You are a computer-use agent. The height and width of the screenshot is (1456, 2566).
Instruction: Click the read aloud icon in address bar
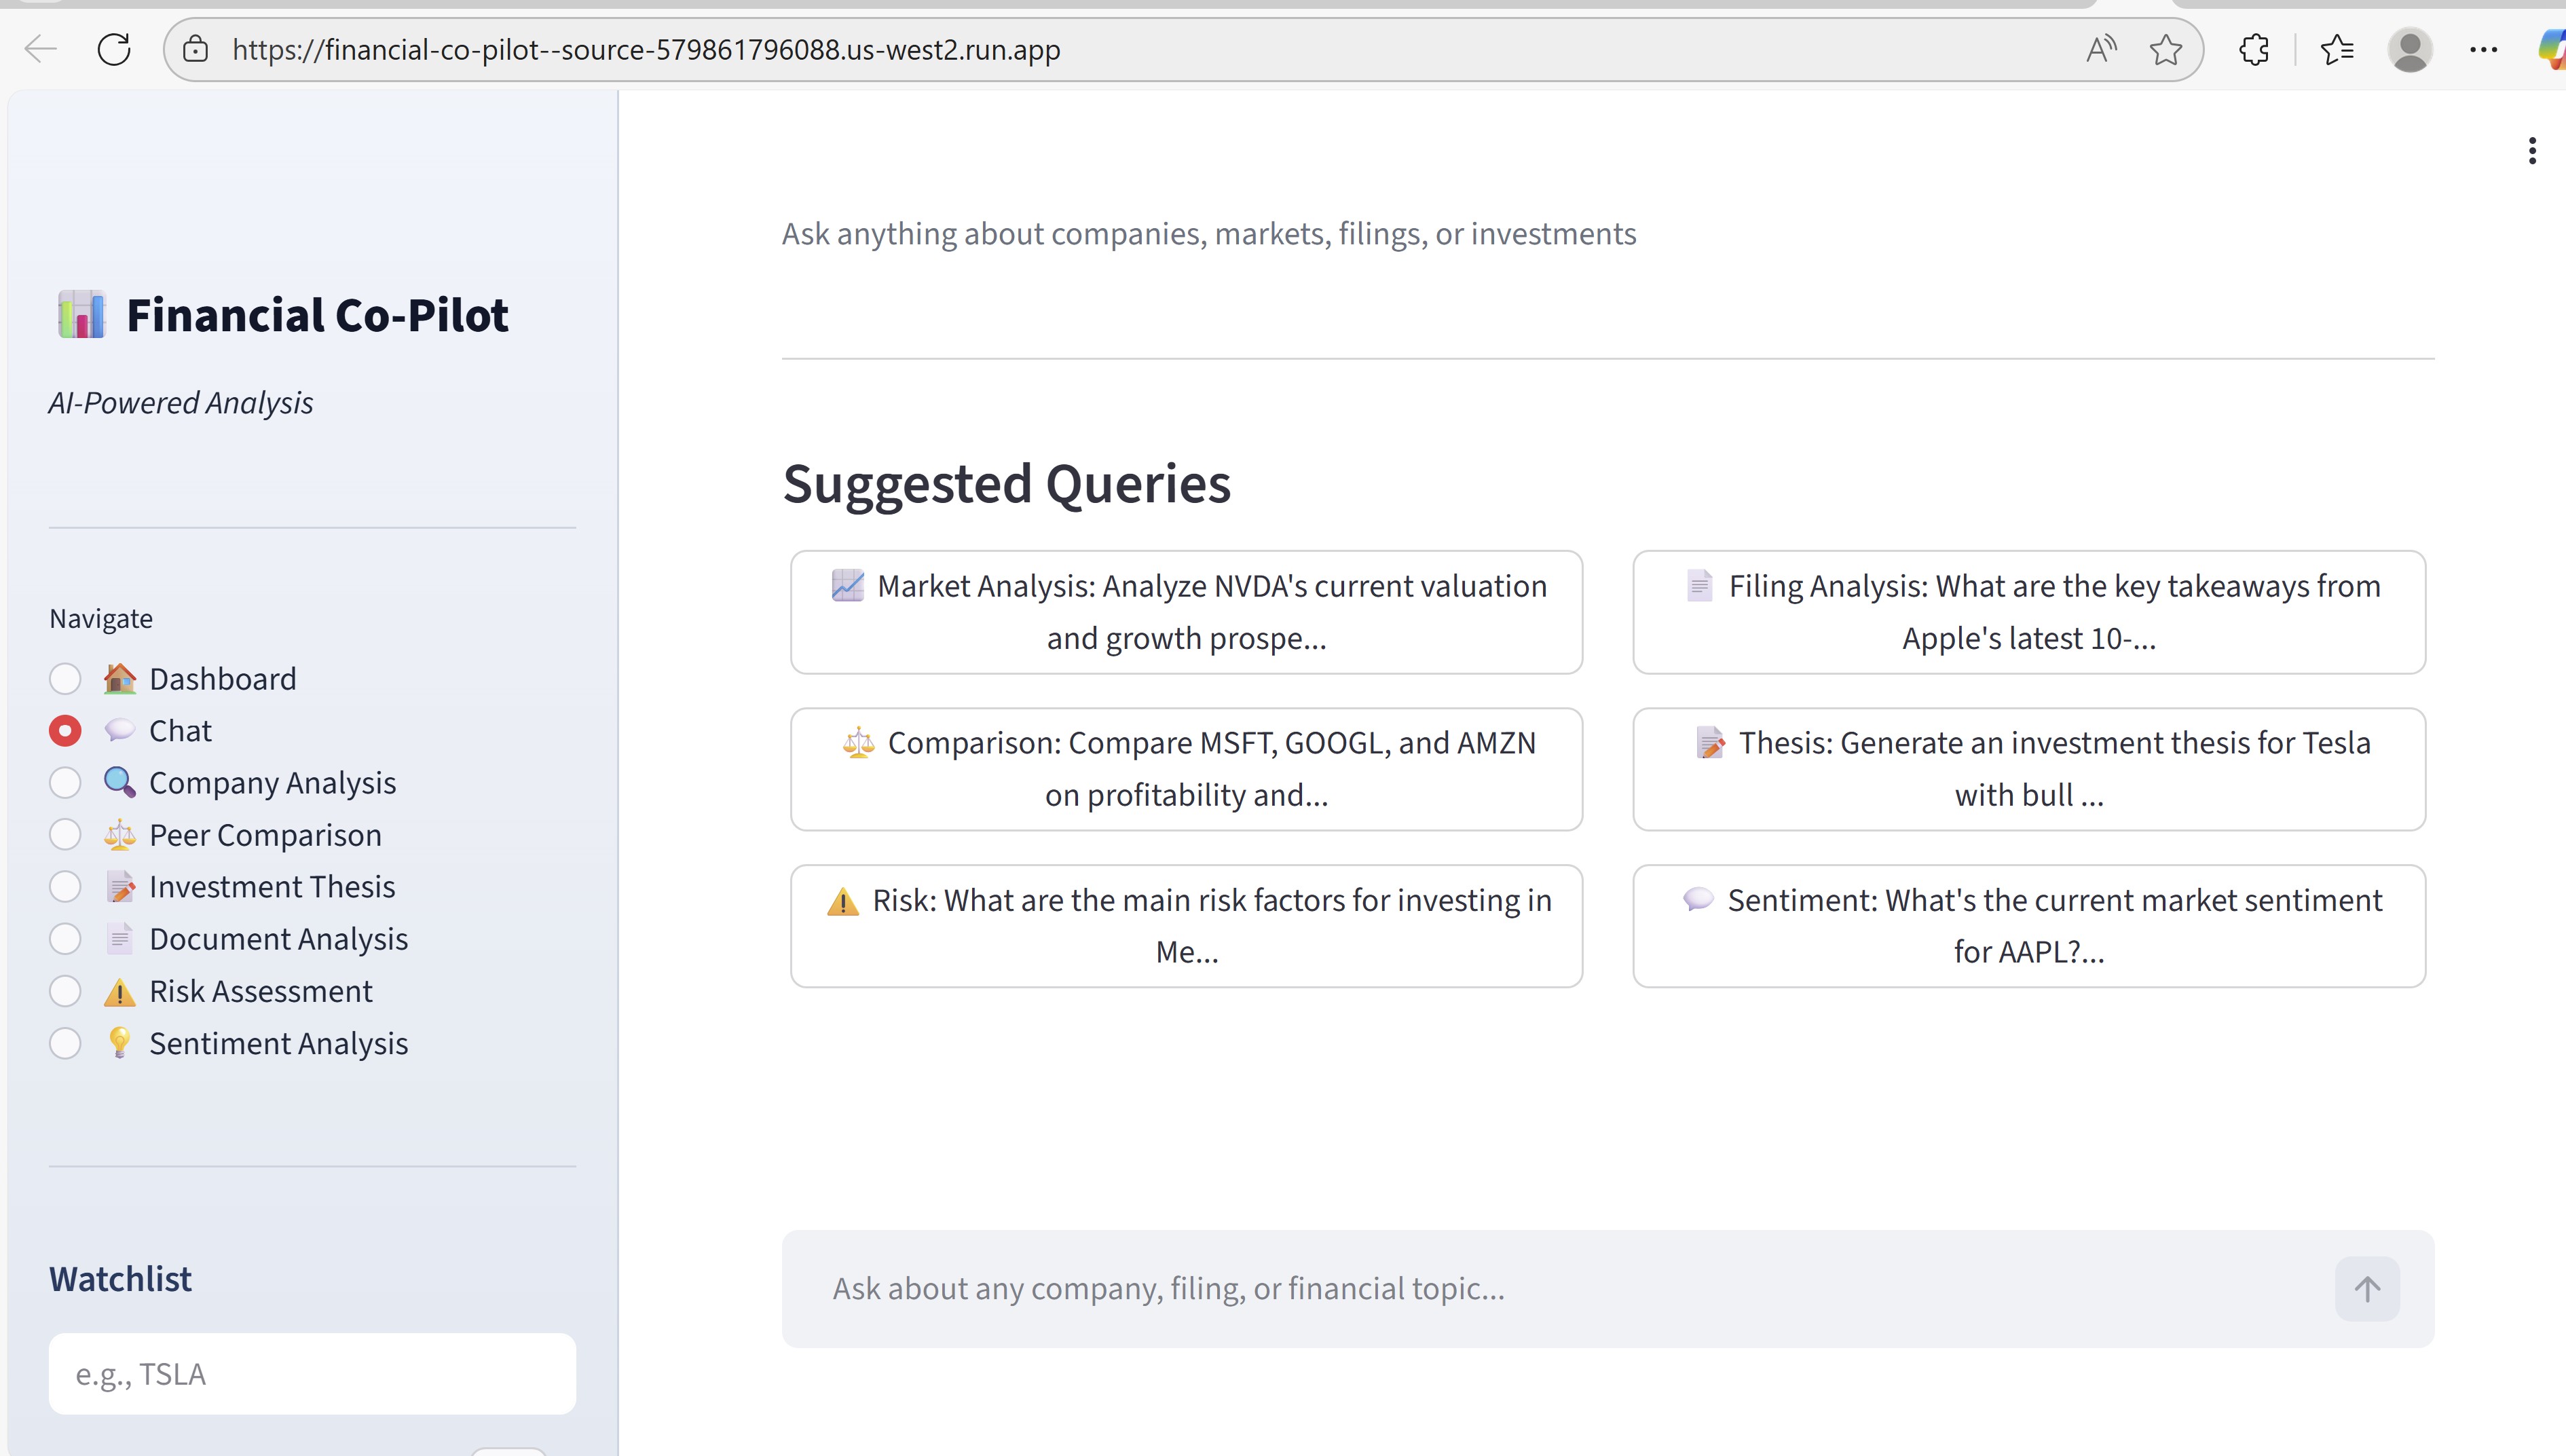[x=2100, y=49]
